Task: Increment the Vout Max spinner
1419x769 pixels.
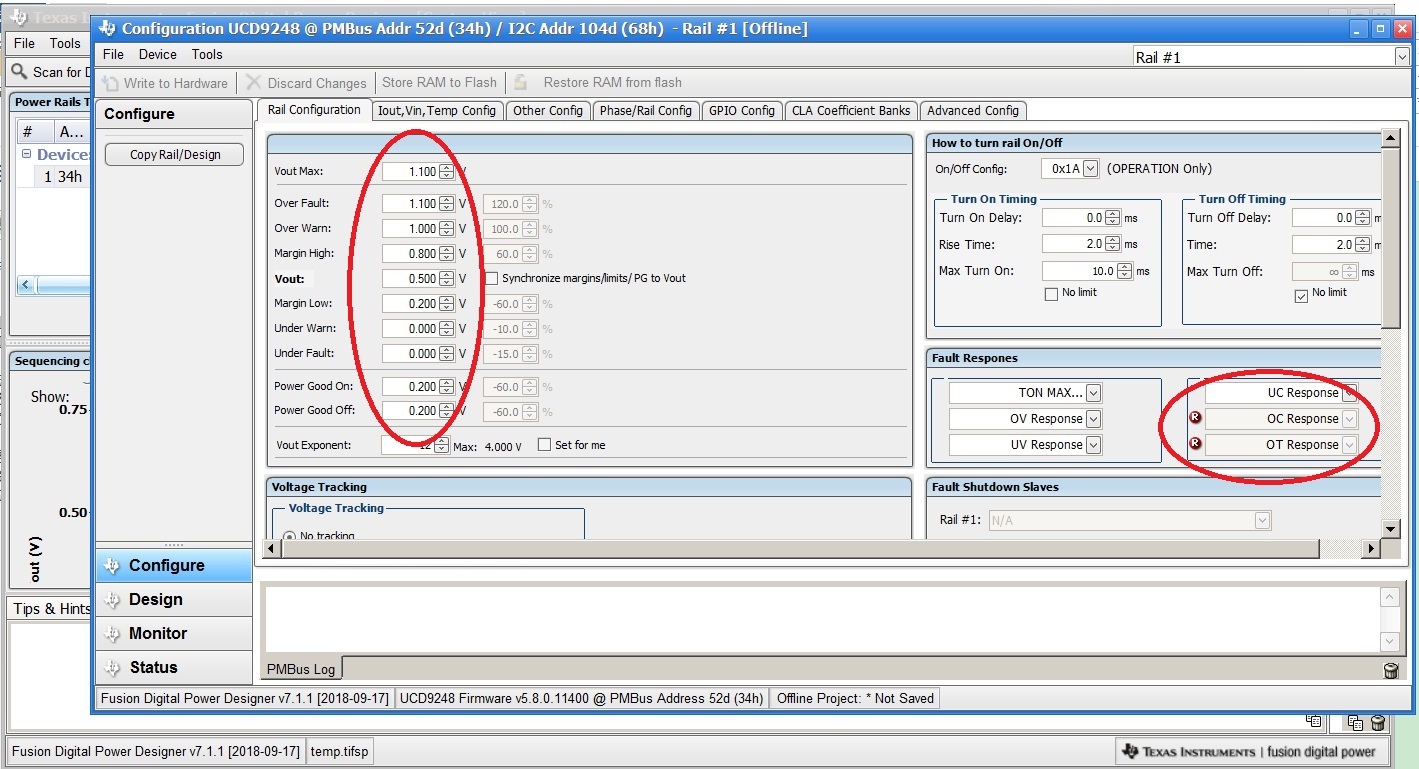Action: tap(446, 168)
